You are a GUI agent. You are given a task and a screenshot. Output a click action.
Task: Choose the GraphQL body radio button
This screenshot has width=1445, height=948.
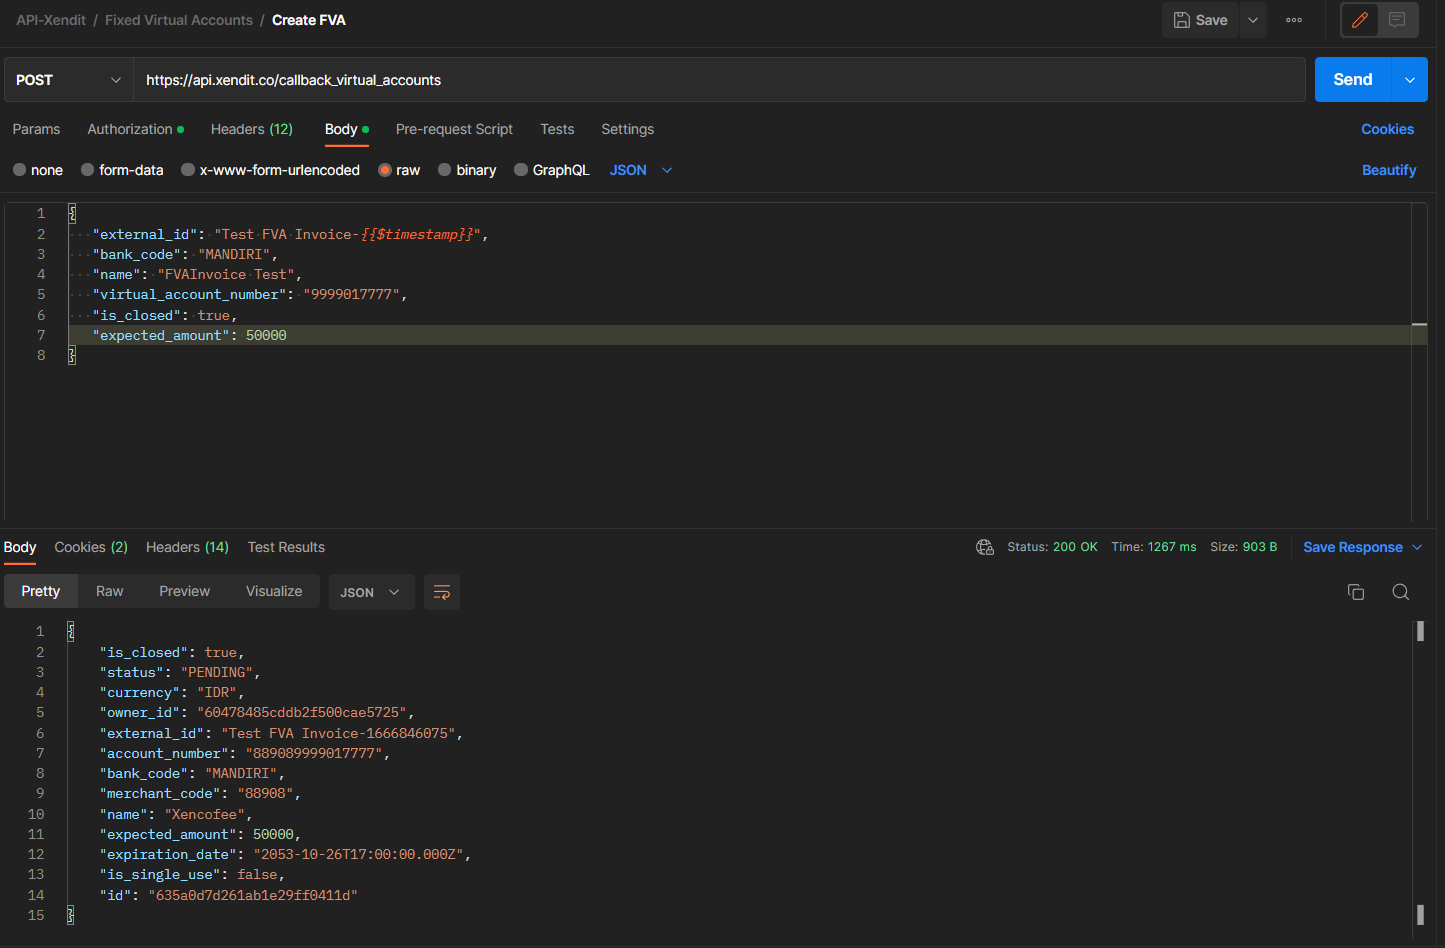pyautogui.click(x=521, y=170)
